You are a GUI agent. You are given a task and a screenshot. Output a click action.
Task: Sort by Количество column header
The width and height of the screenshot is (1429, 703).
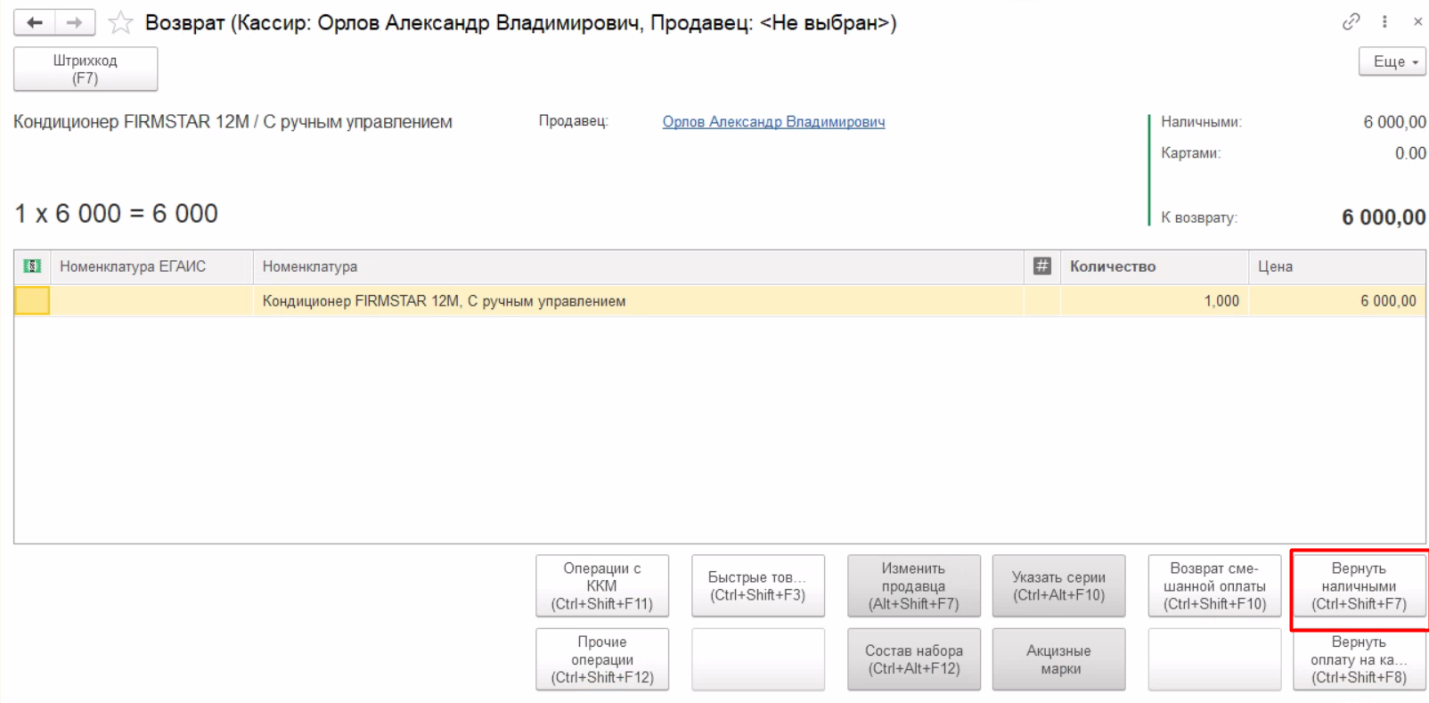[1112, 267]
